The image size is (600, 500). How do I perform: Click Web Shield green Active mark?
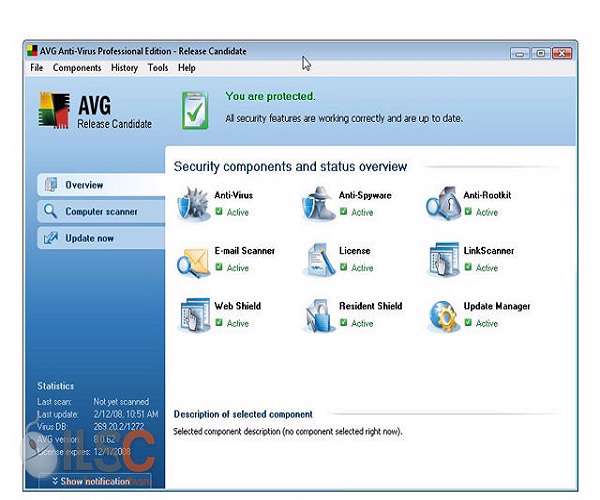[x=219, y=322]
